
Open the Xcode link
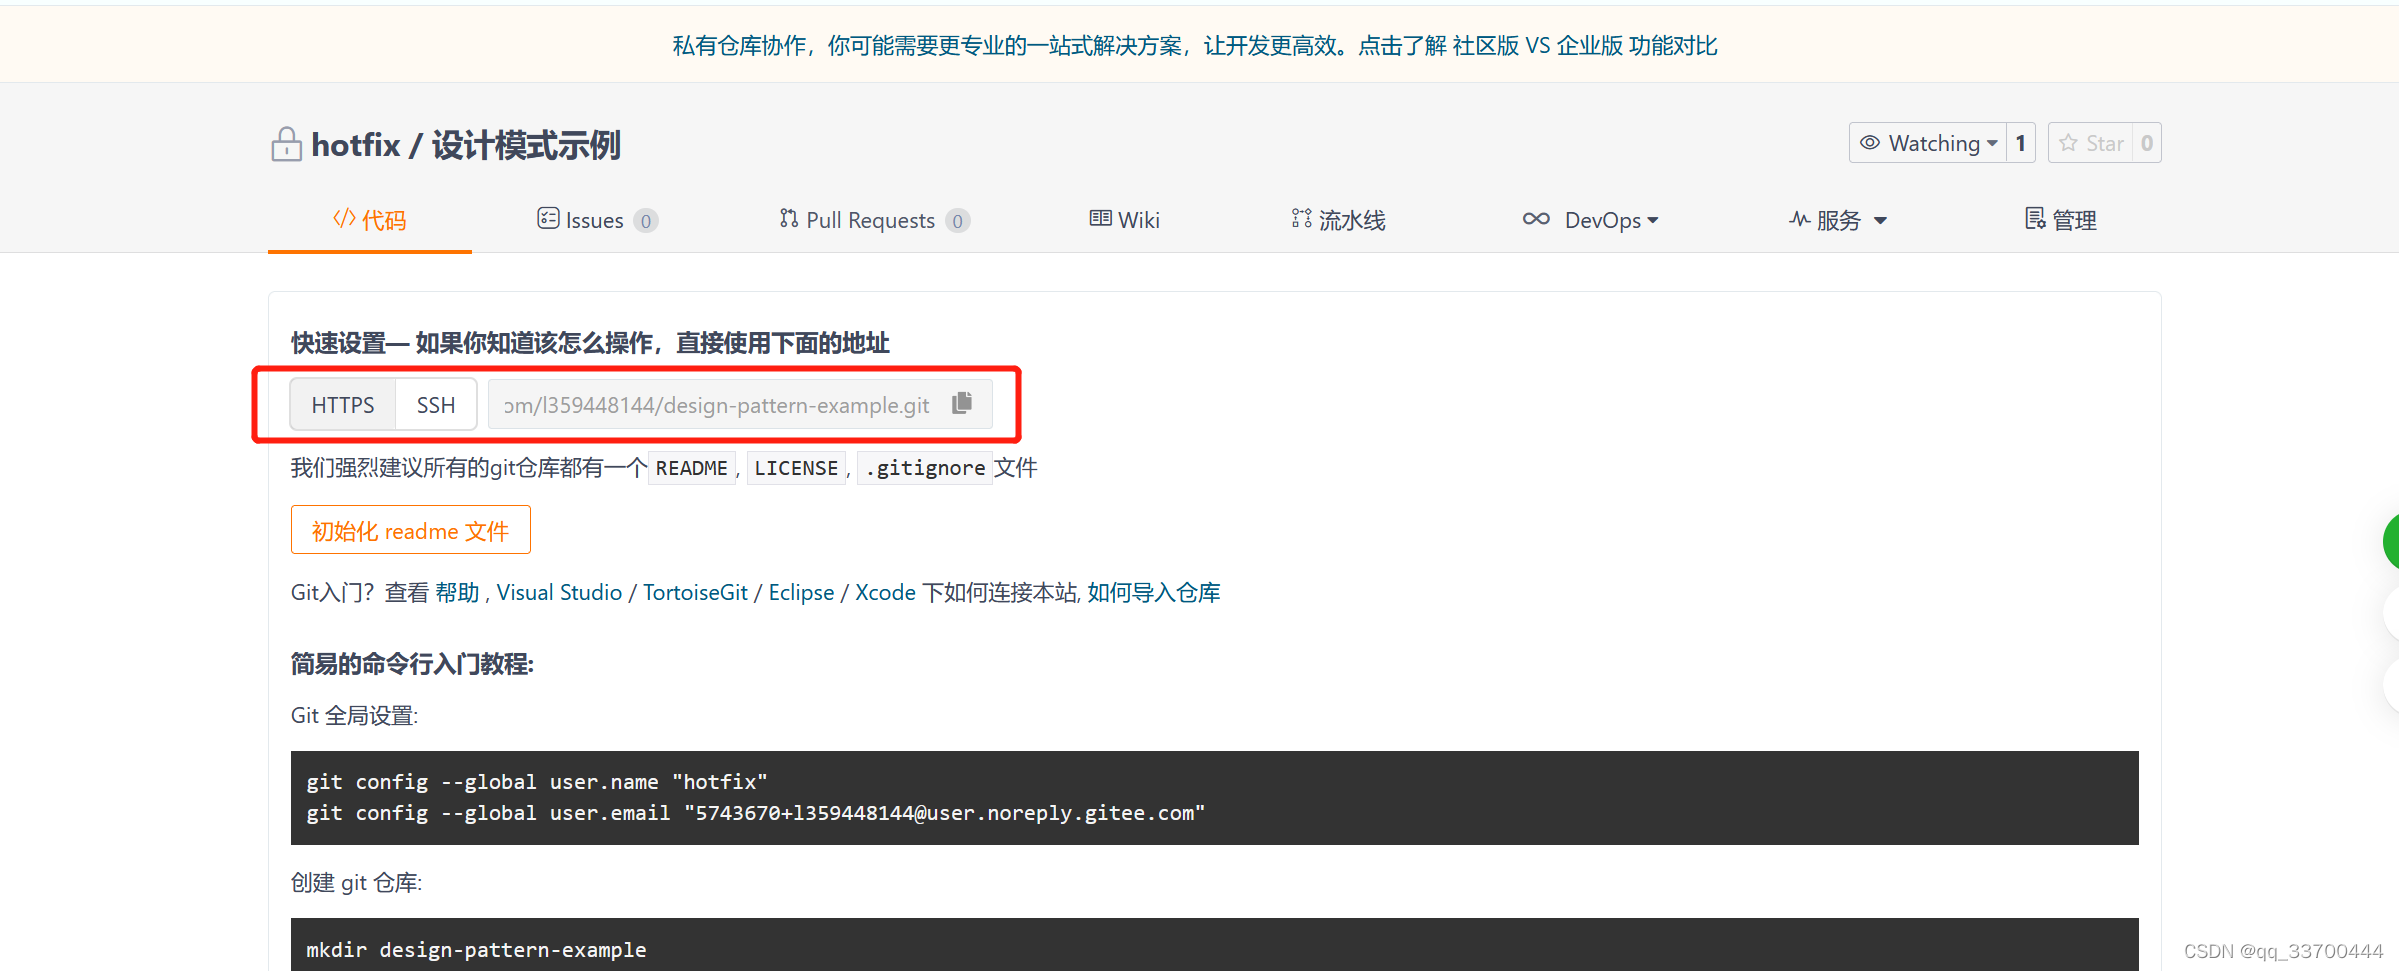tap(885, 592)
